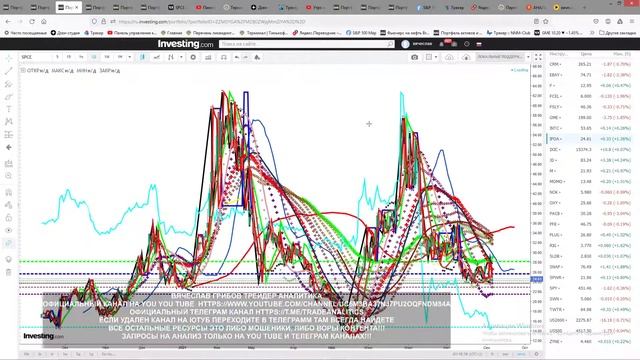Expand the SPY row dropdown in watchlist

[560, 288]
